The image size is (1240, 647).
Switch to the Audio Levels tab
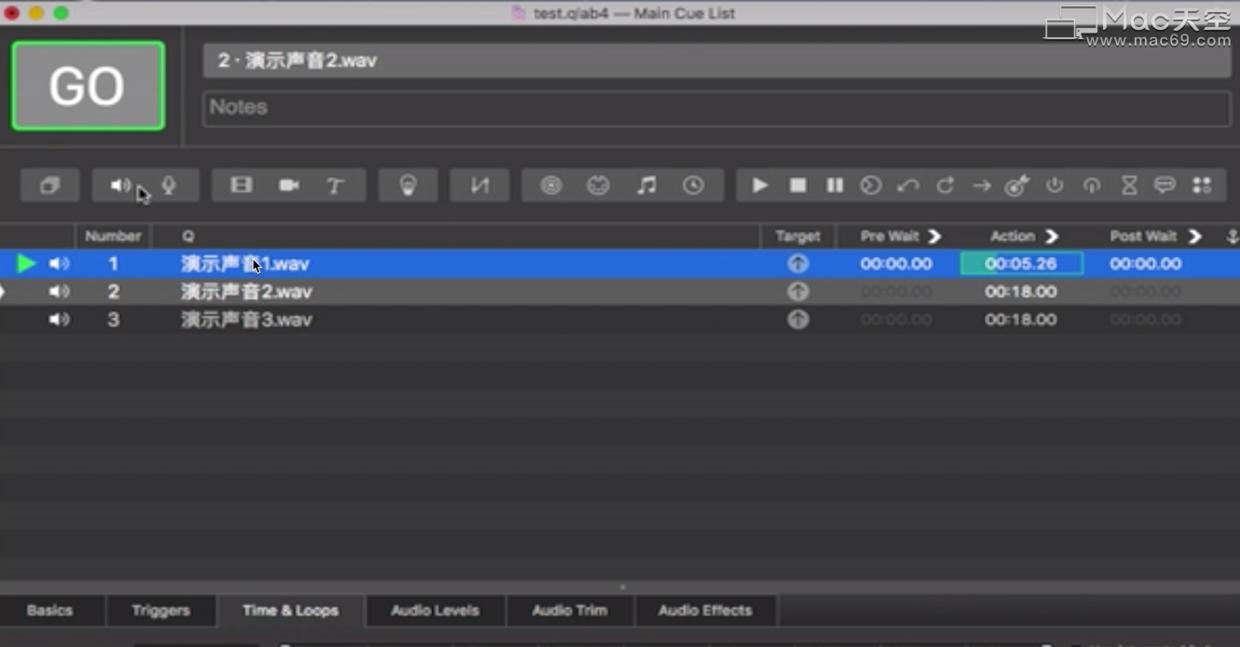click(x=434, y=610)
